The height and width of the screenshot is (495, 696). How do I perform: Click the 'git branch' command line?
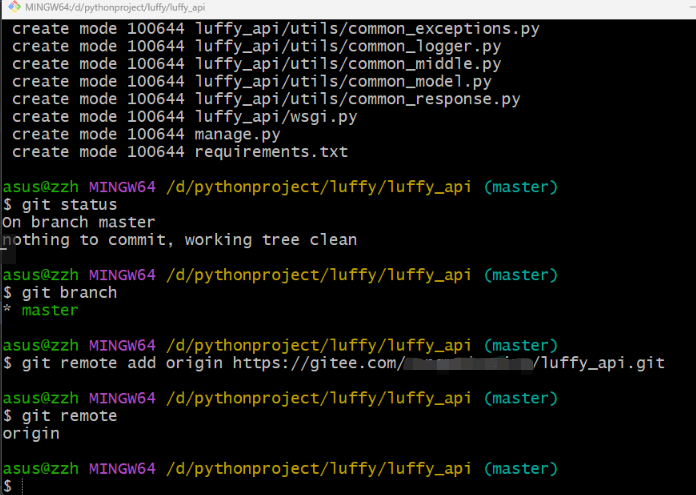pos(60,293)
